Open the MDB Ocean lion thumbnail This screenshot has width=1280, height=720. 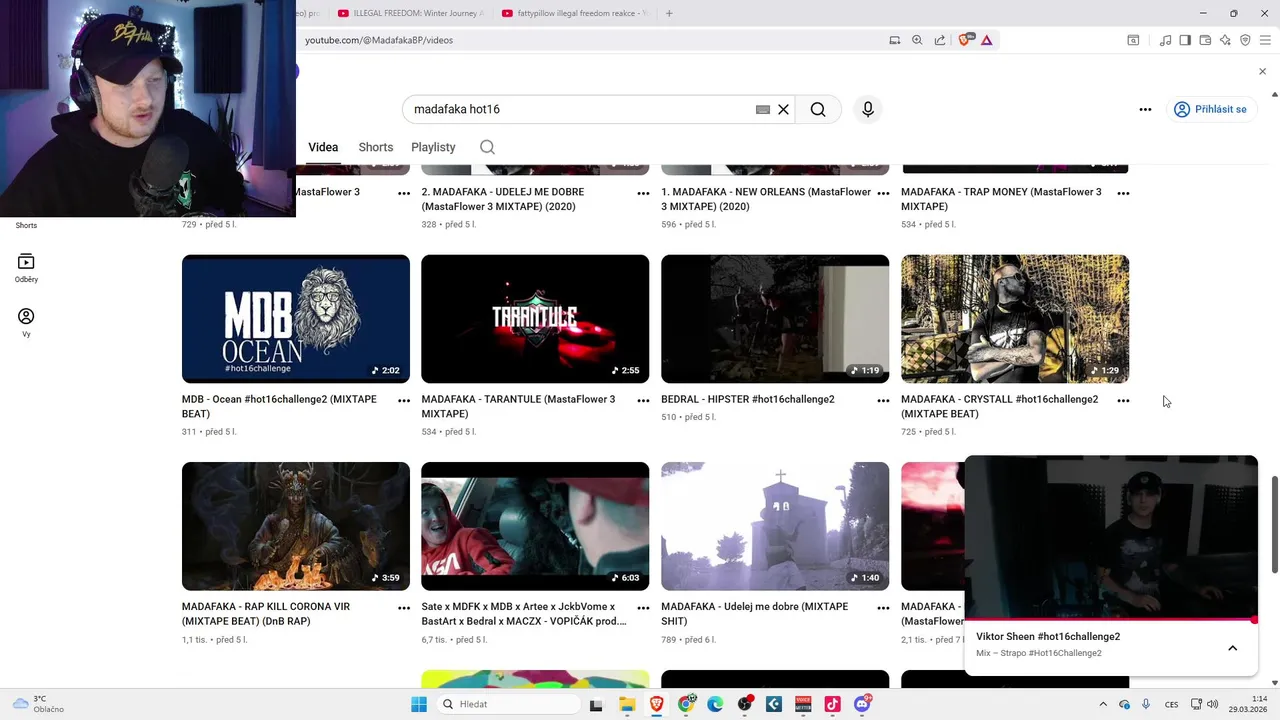pyautogui.click(x=296, y=319)
